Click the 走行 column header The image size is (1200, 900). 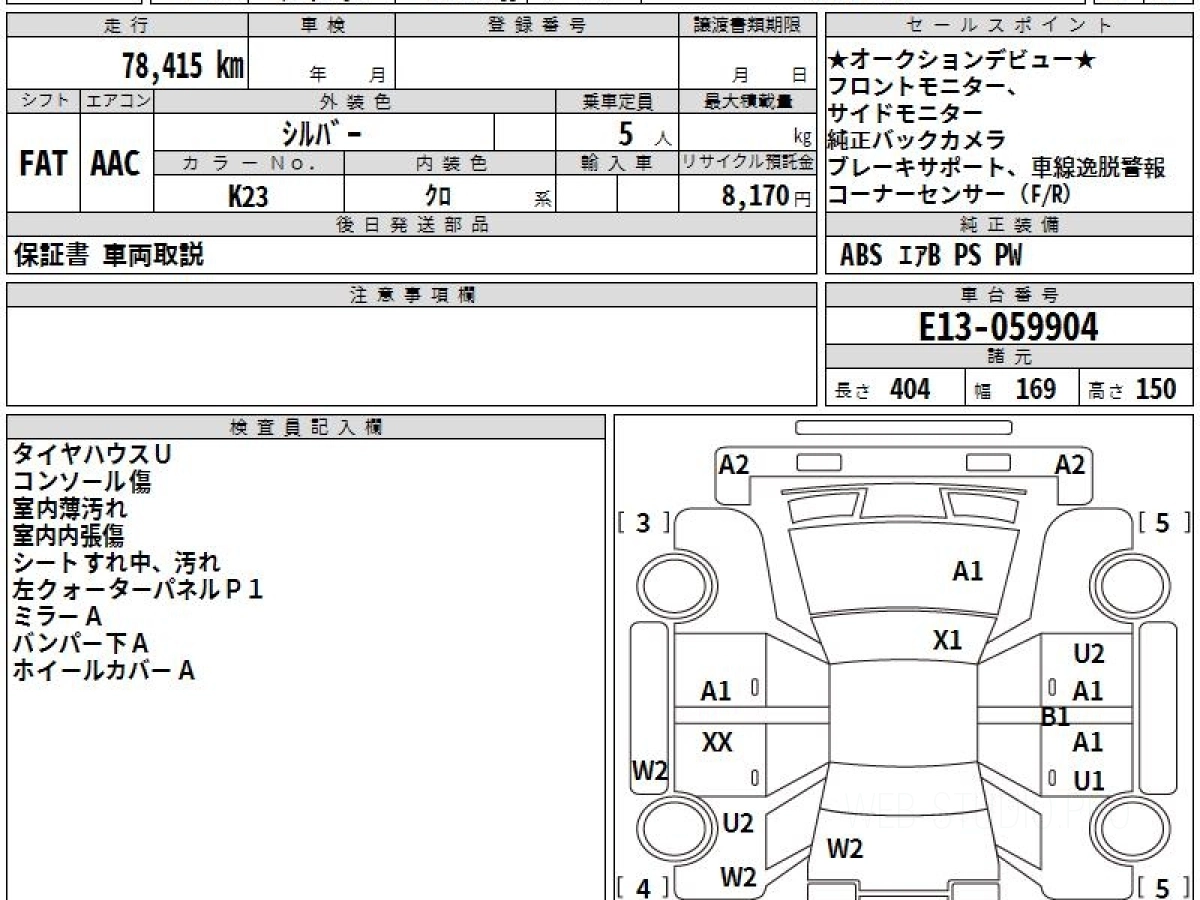click(126, 26)
